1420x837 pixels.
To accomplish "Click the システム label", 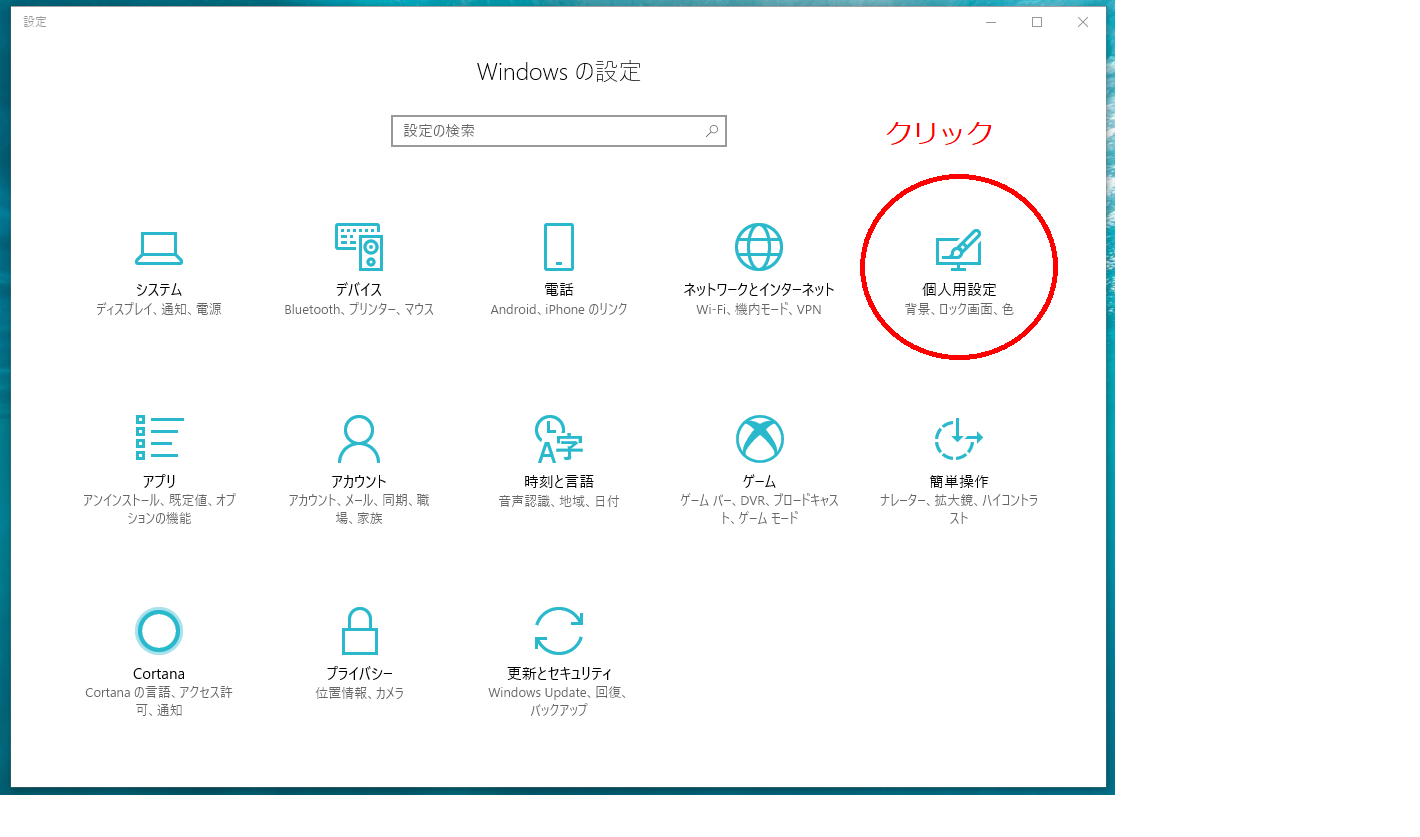I will point(159,289).
